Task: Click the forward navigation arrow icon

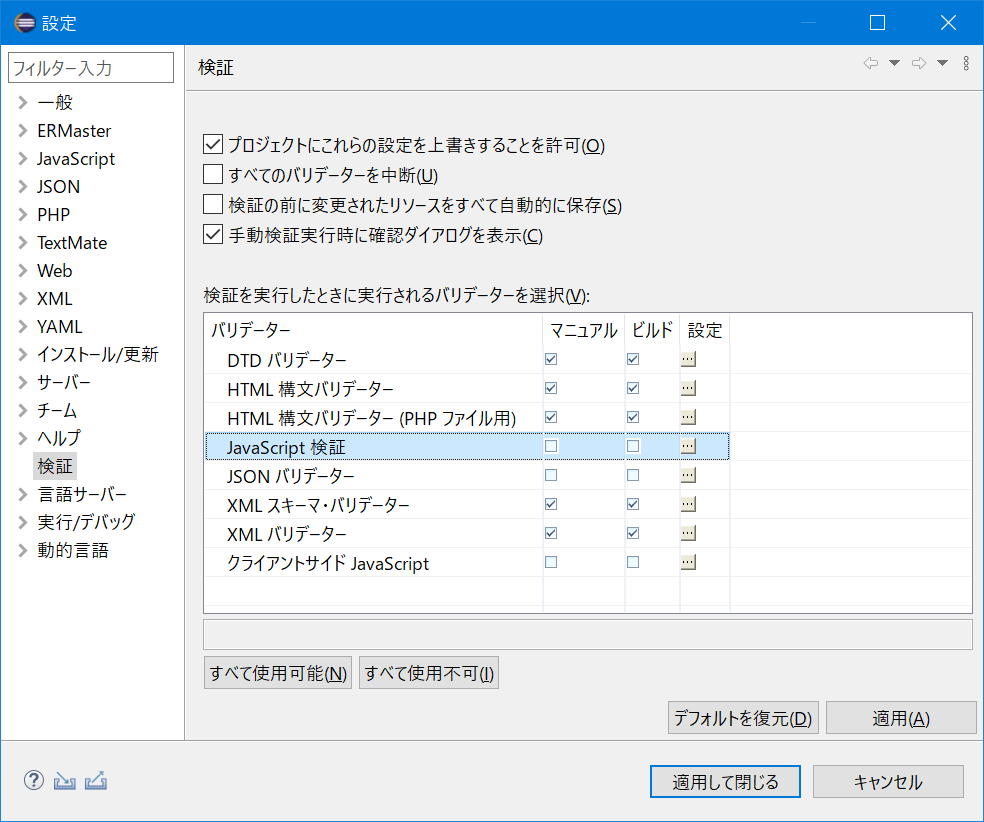Action: click(x=919, y=63)
